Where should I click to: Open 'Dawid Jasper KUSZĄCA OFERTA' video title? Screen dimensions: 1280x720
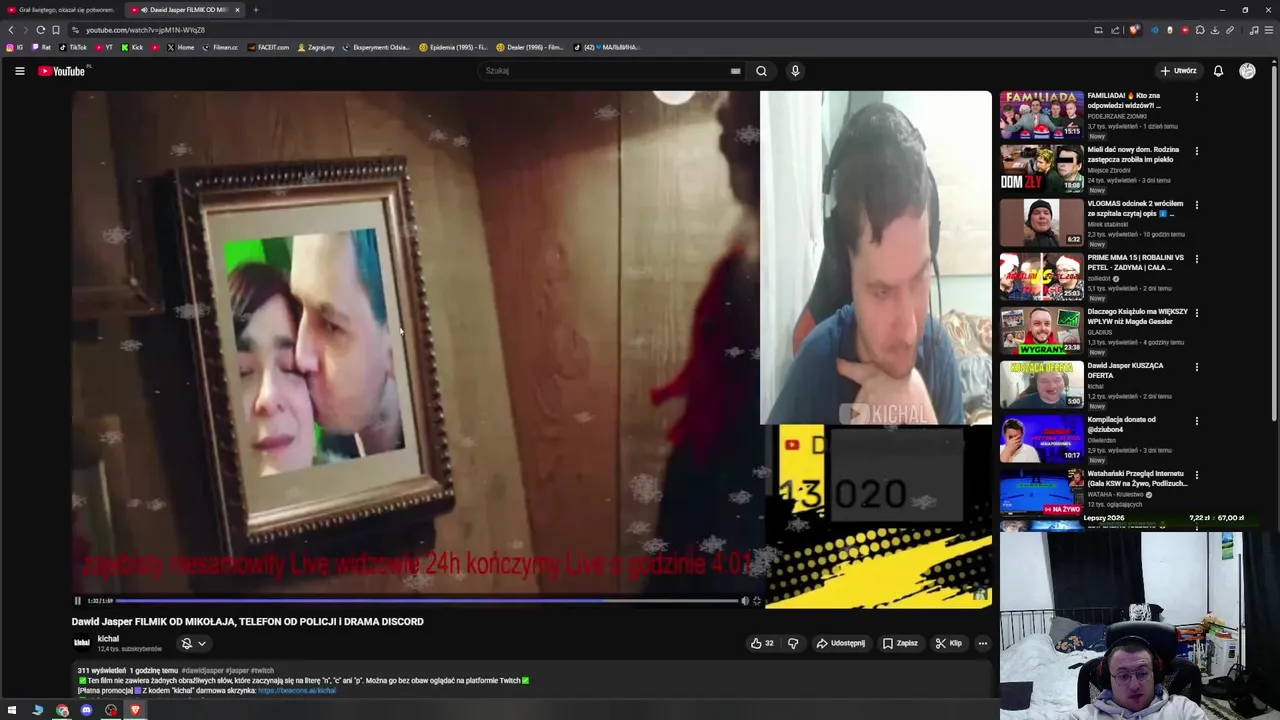1125,370
